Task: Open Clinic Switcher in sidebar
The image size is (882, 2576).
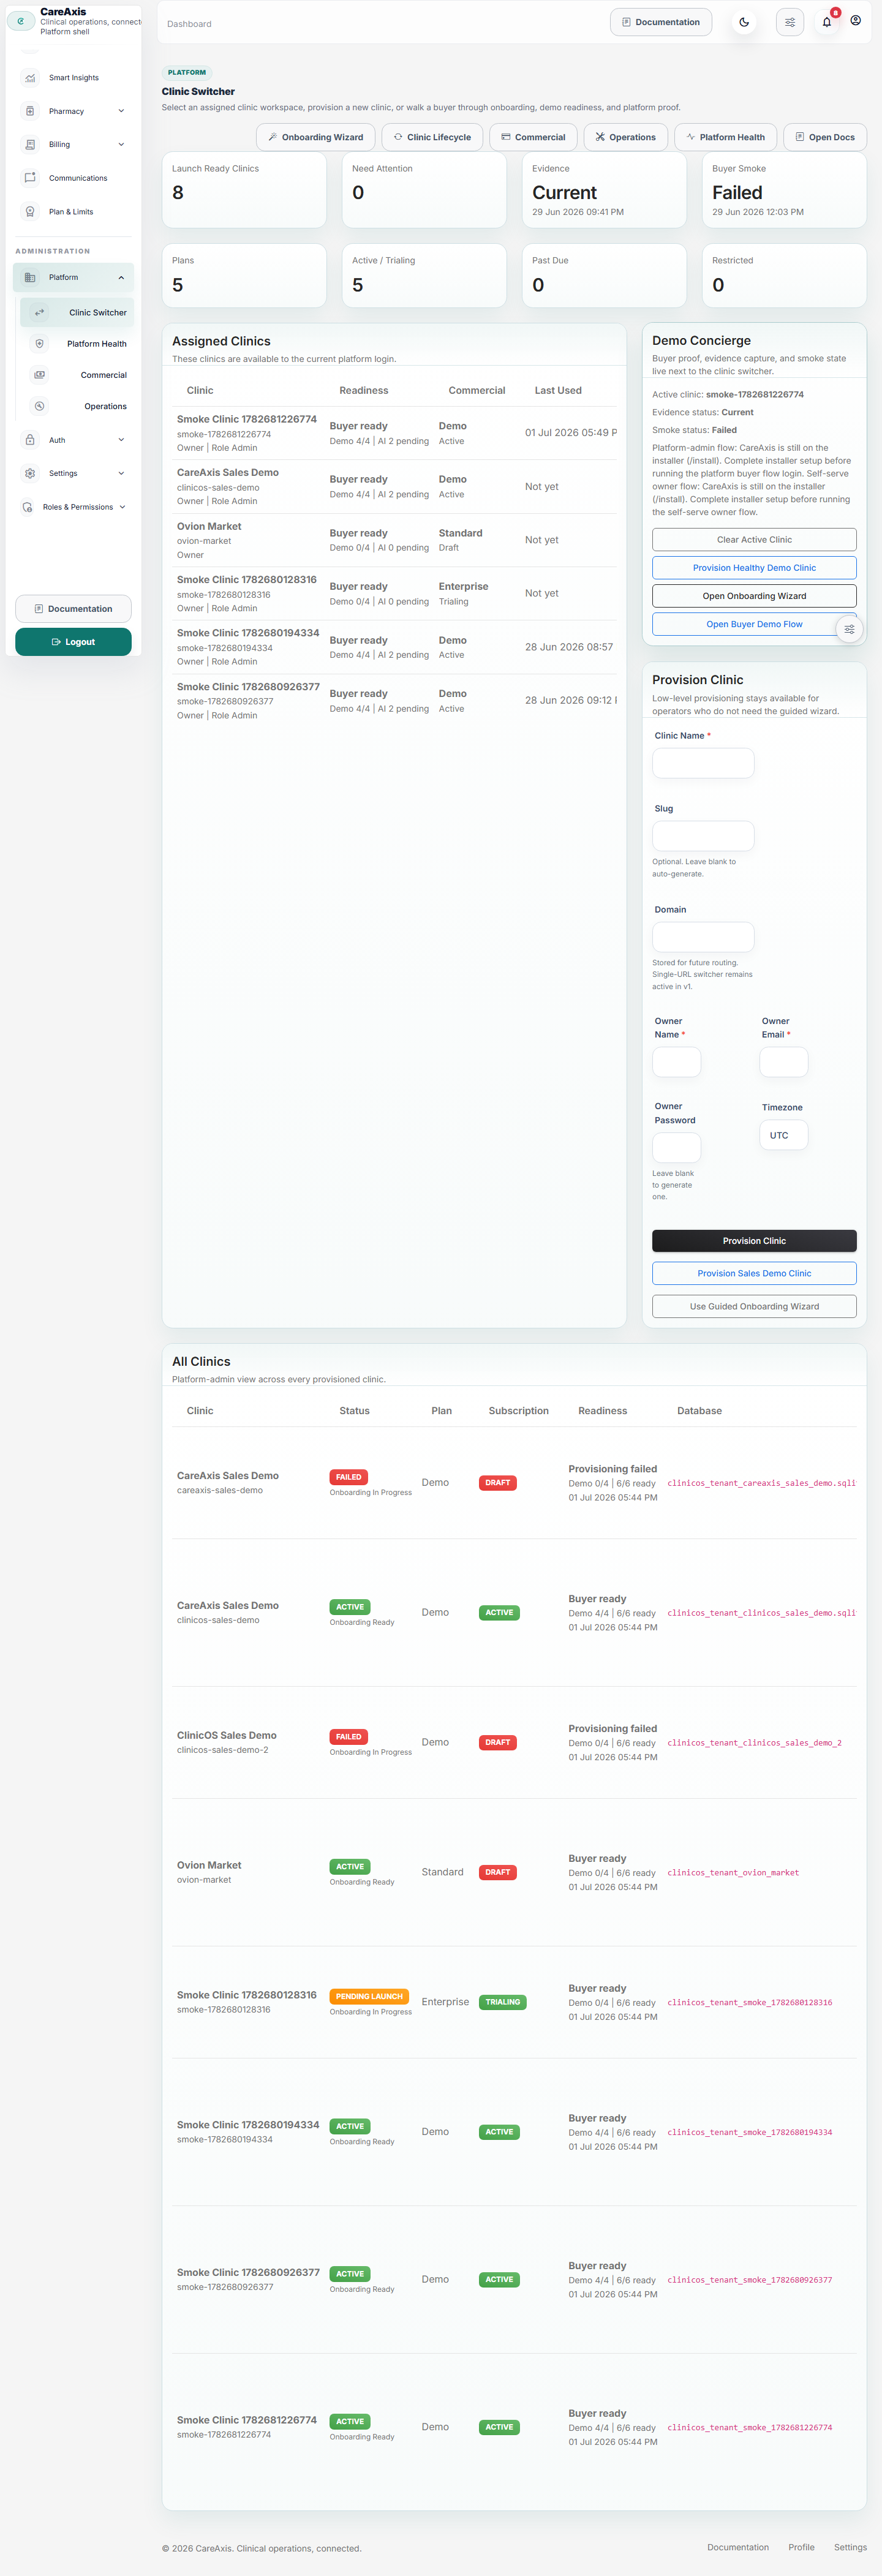Action: pos(77,313)
